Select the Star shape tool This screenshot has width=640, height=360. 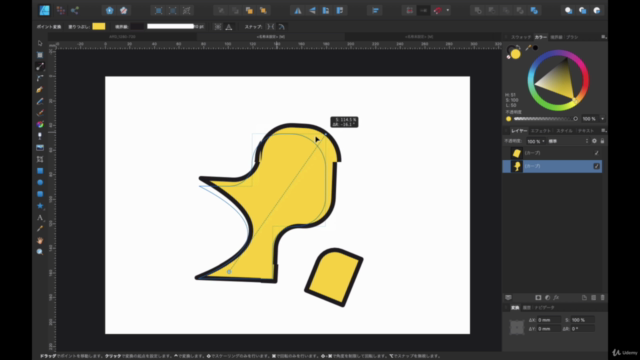click(x=40, y=206)
